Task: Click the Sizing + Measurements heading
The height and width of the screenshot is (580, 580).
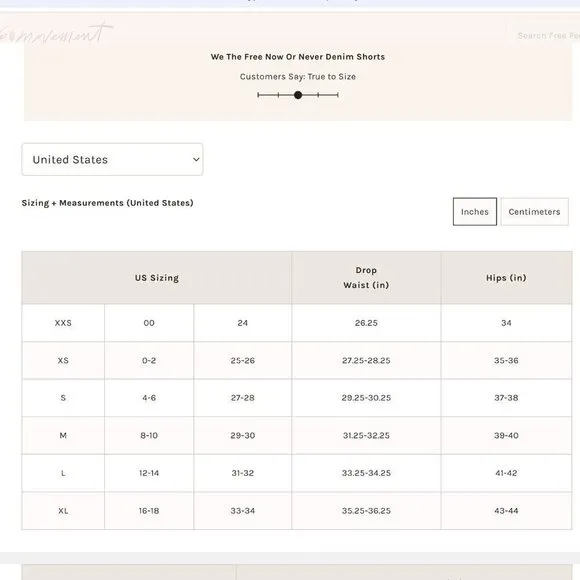Action: coord(107,203)
